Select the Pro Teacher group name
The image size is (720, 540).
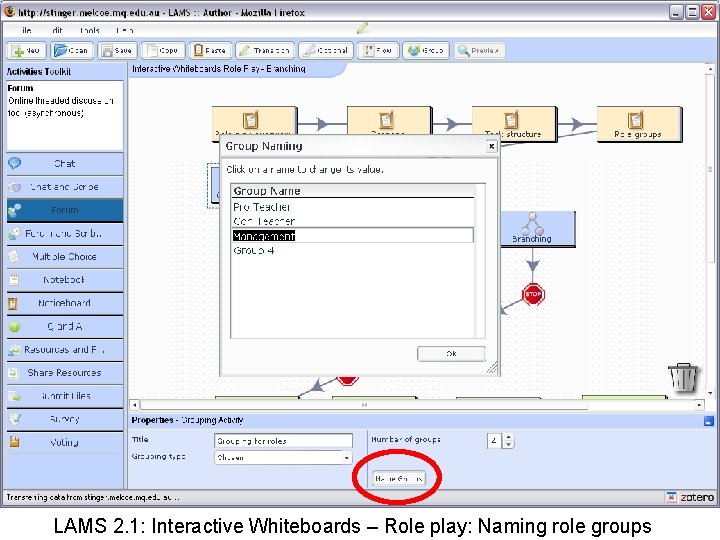pos(353,207)
